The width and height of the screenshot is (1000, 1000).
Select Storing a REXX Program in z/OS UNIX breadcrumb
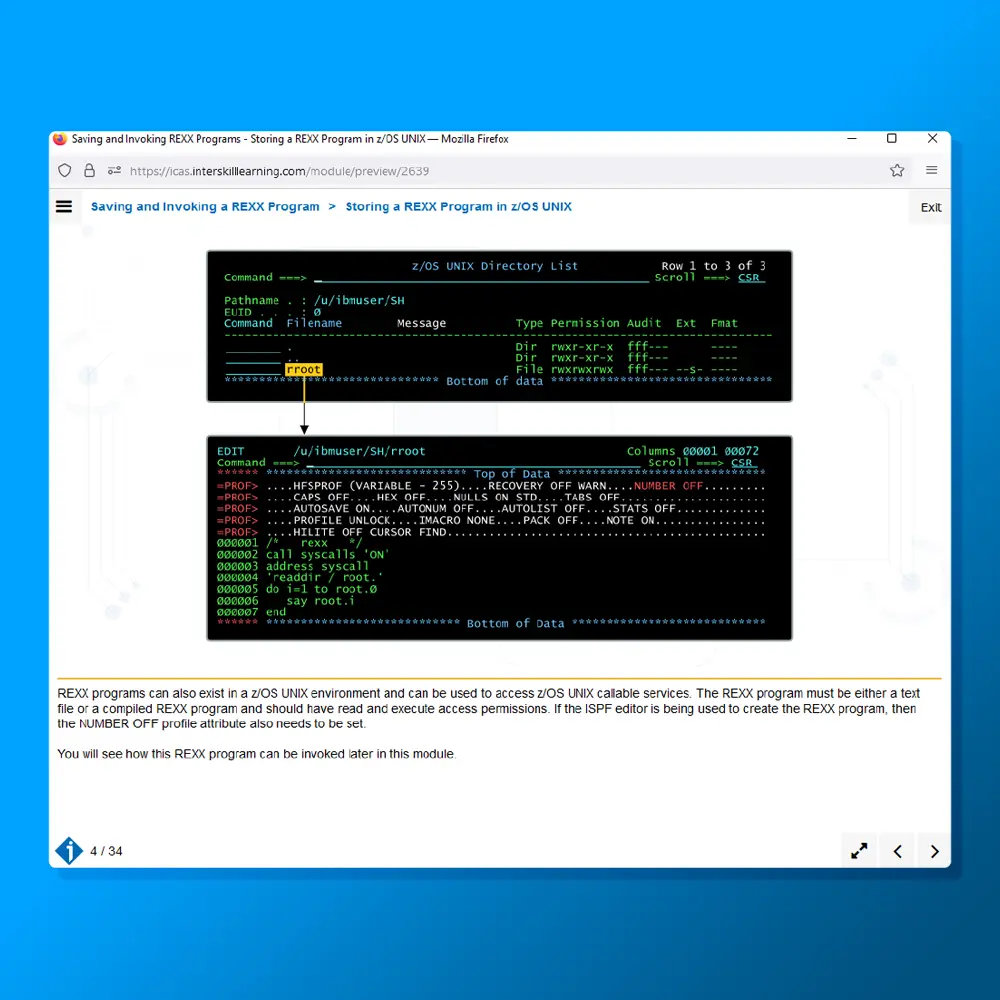pos(458,207)
